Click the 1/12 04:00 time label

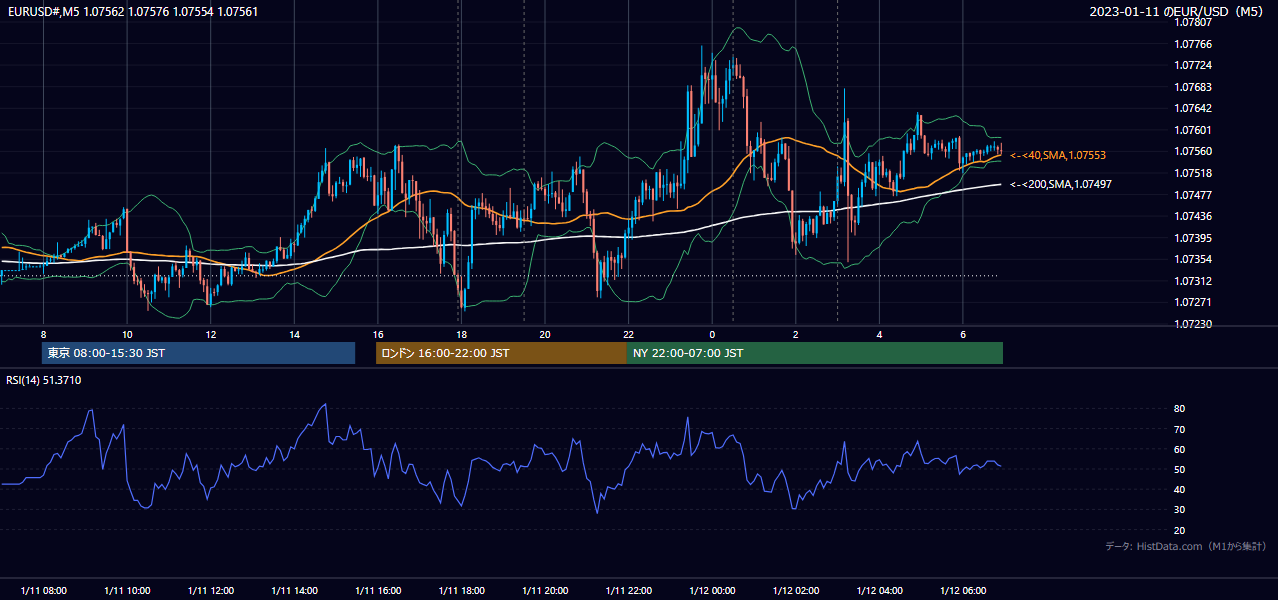(879, 591)
